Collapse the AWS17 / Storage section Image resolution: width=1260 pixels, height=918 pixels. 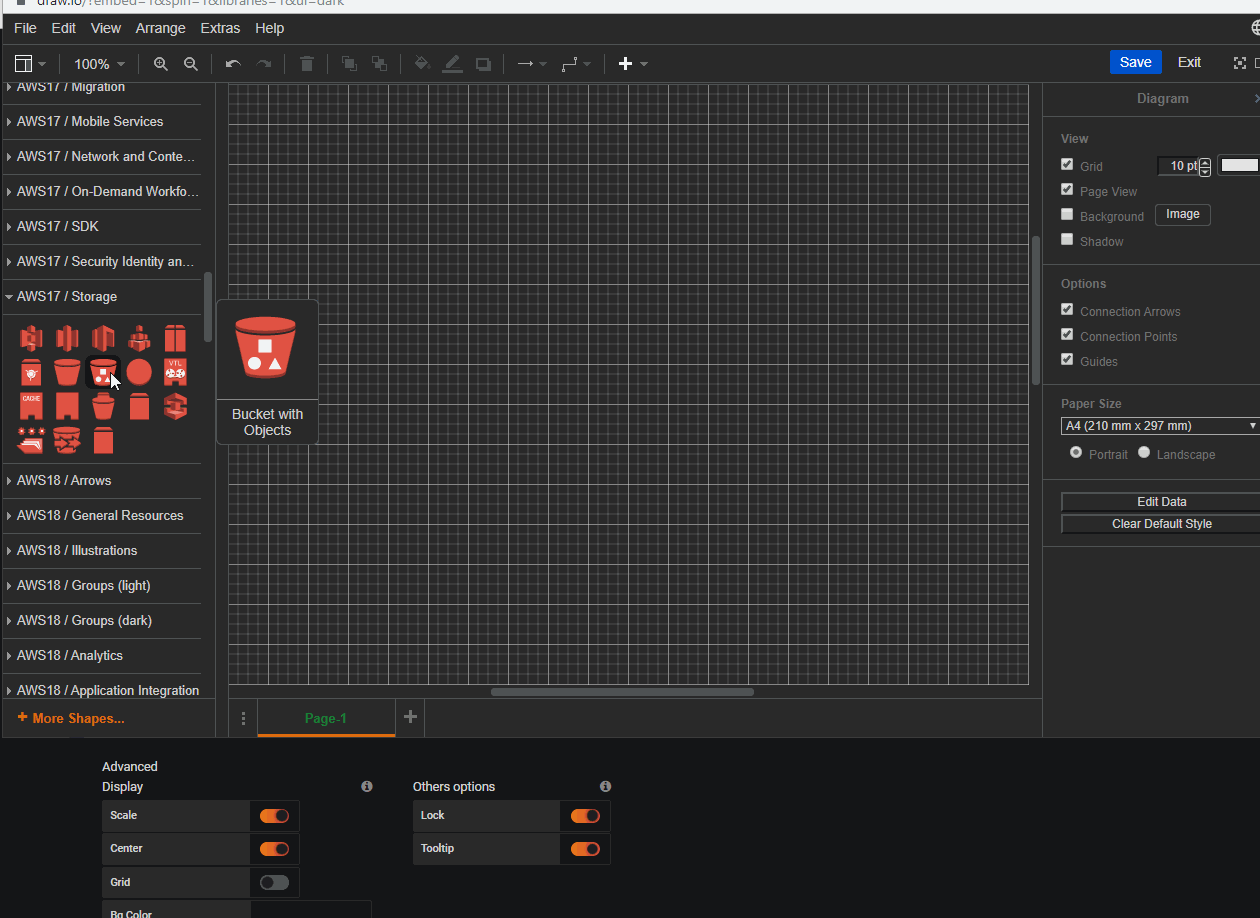(102, 296)
